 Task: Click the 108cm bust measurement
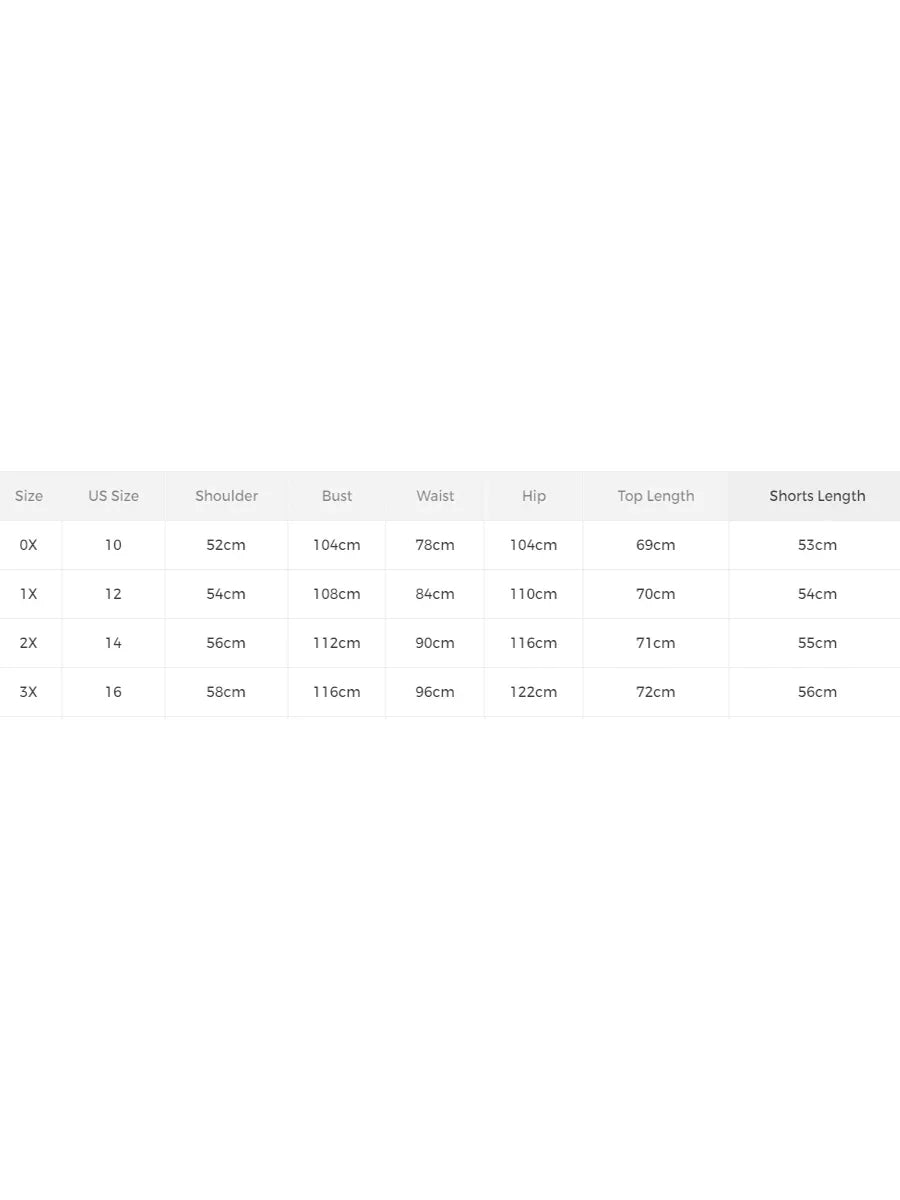click(x=337, y=594)
